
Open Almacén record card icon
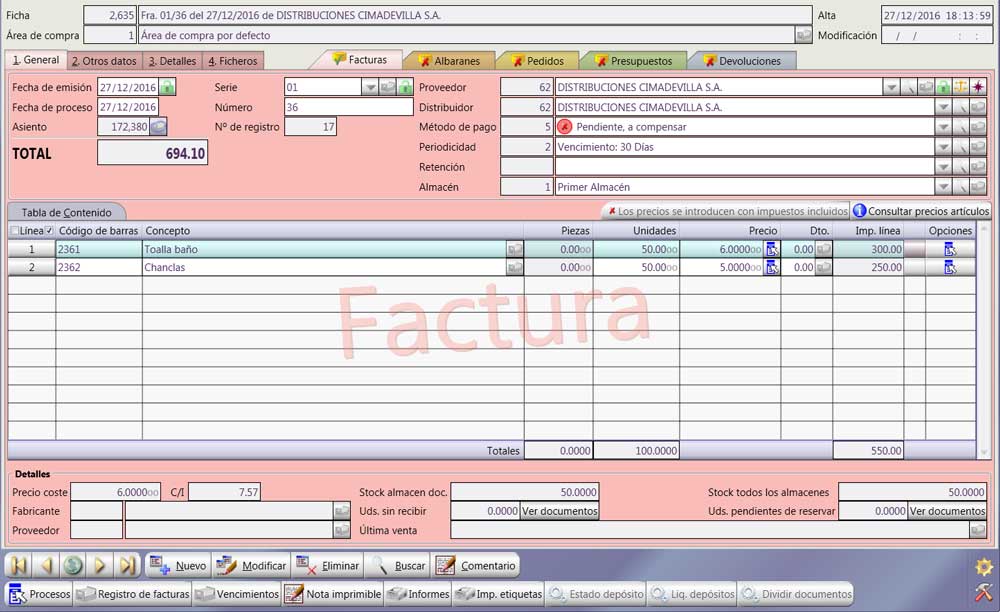tap(978, 187)
